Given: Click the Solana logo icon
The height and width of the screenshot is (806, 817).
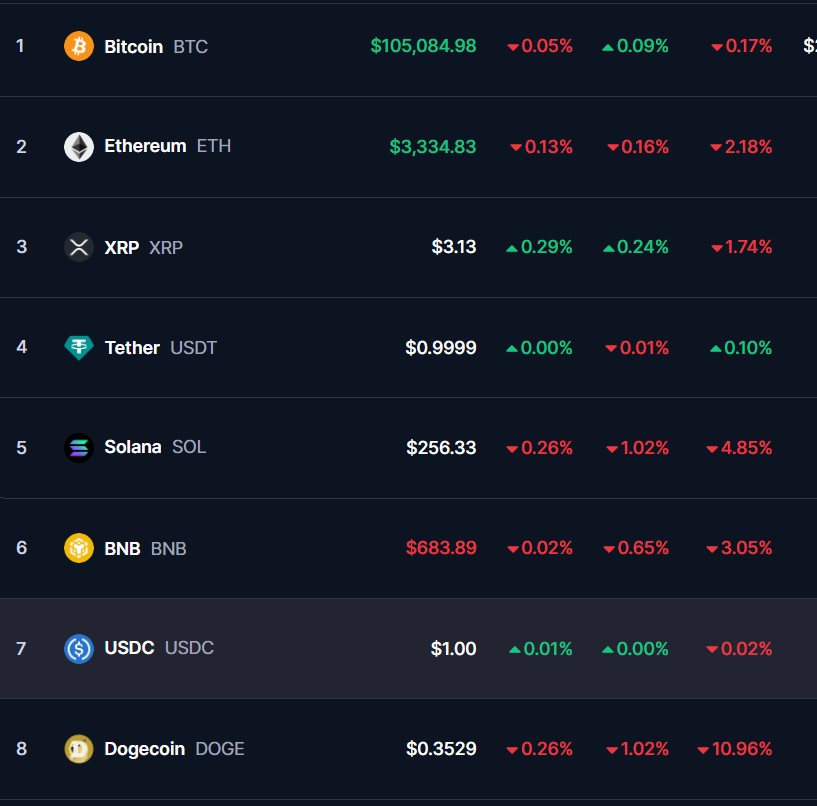Looking at the screenshot, I should click(x=79, y=447).
